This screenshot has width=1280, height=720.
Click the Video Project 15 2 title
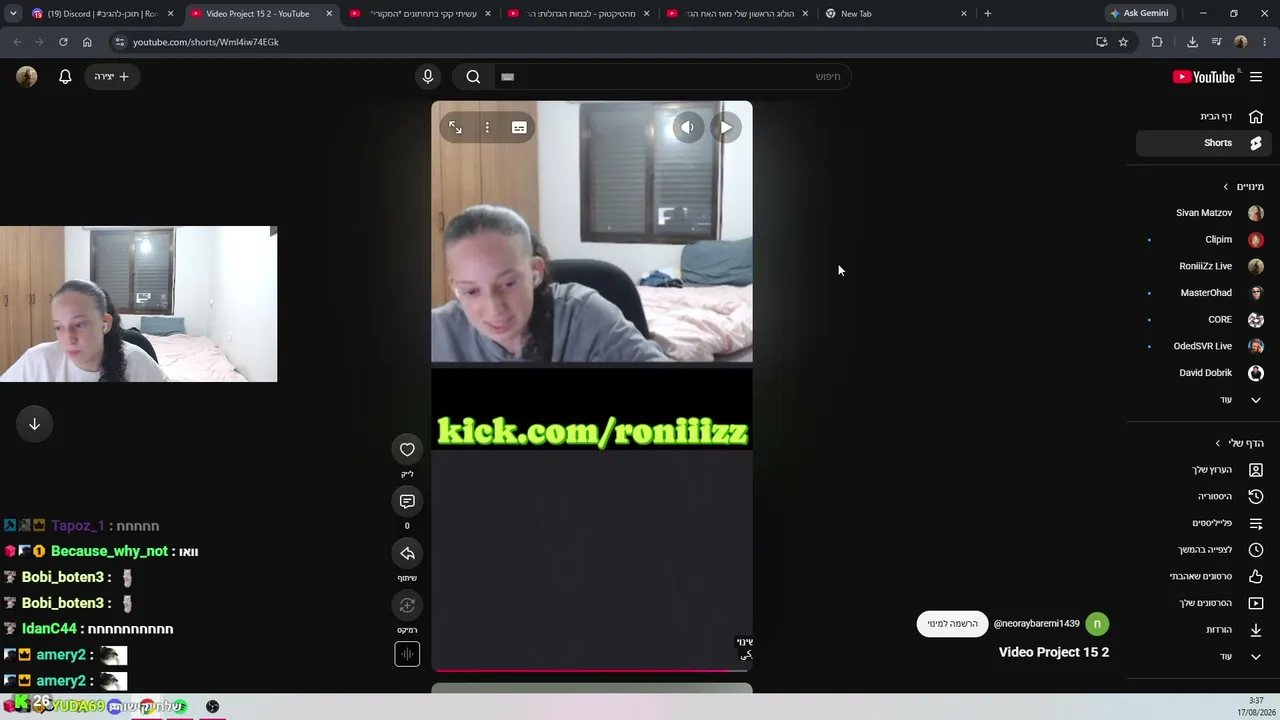1054,652
